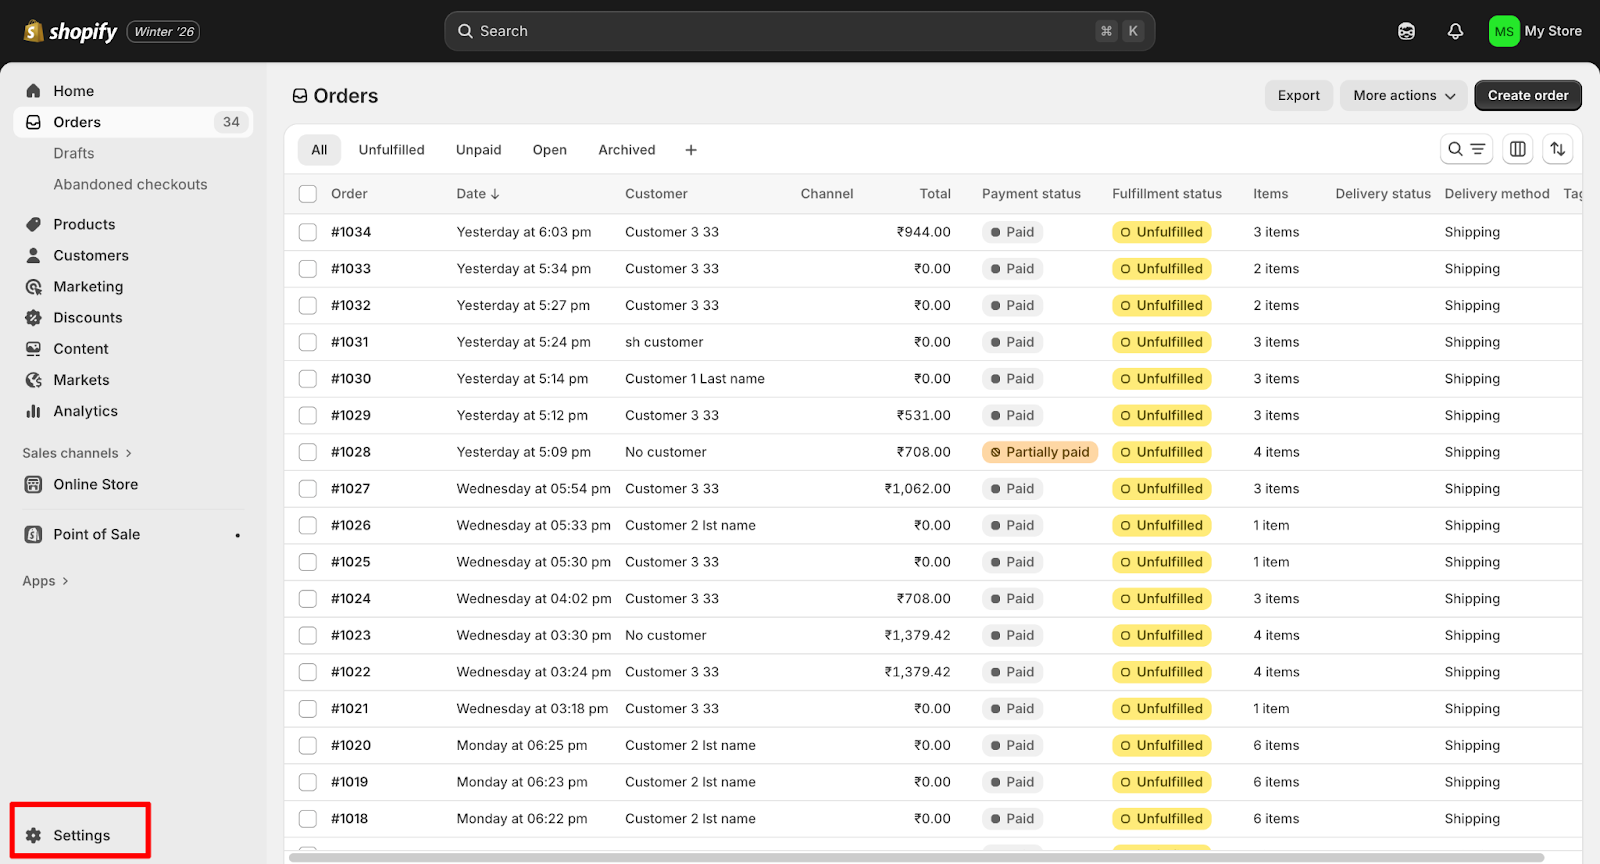This screenshot has height=864, width=1600.
Task: Open the More actions dropdown
Action: pyautogui.click(x=1403, y=95)
